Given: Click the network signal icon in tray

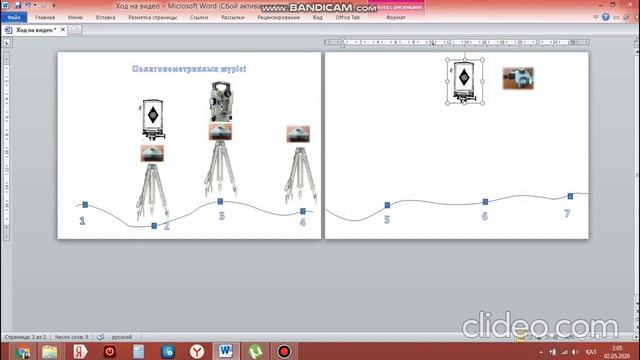Looking at the screenshot, I should pos(564,352).
